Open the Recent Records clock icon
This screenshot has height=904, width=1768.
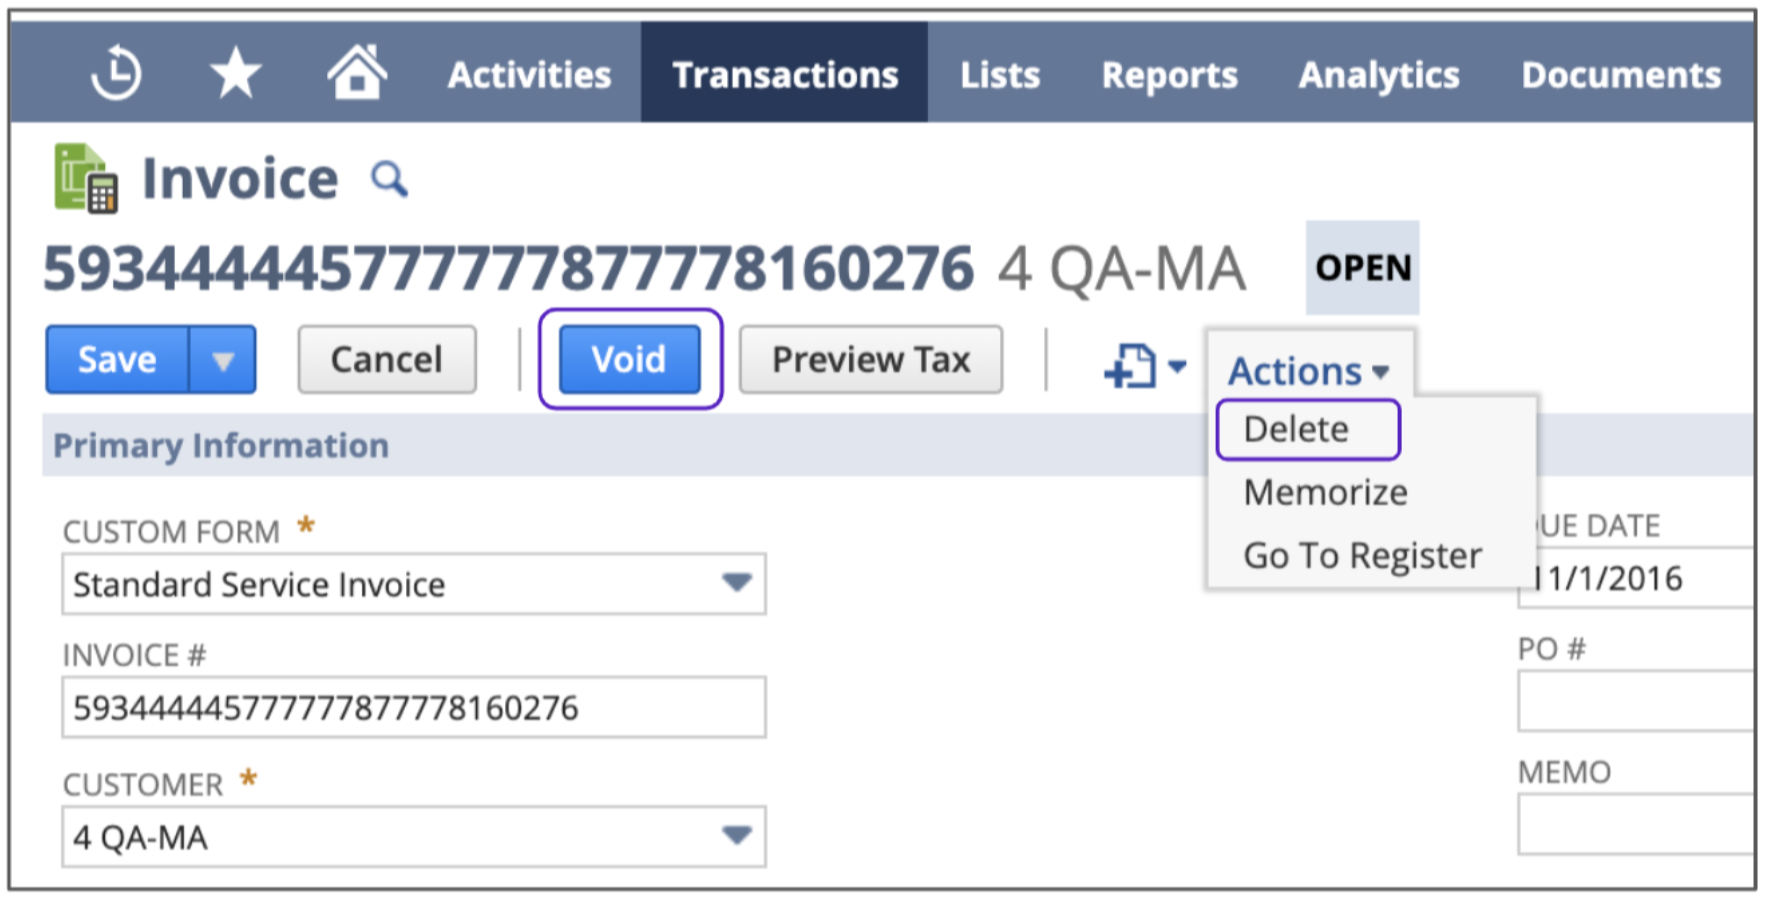[116, 74]
